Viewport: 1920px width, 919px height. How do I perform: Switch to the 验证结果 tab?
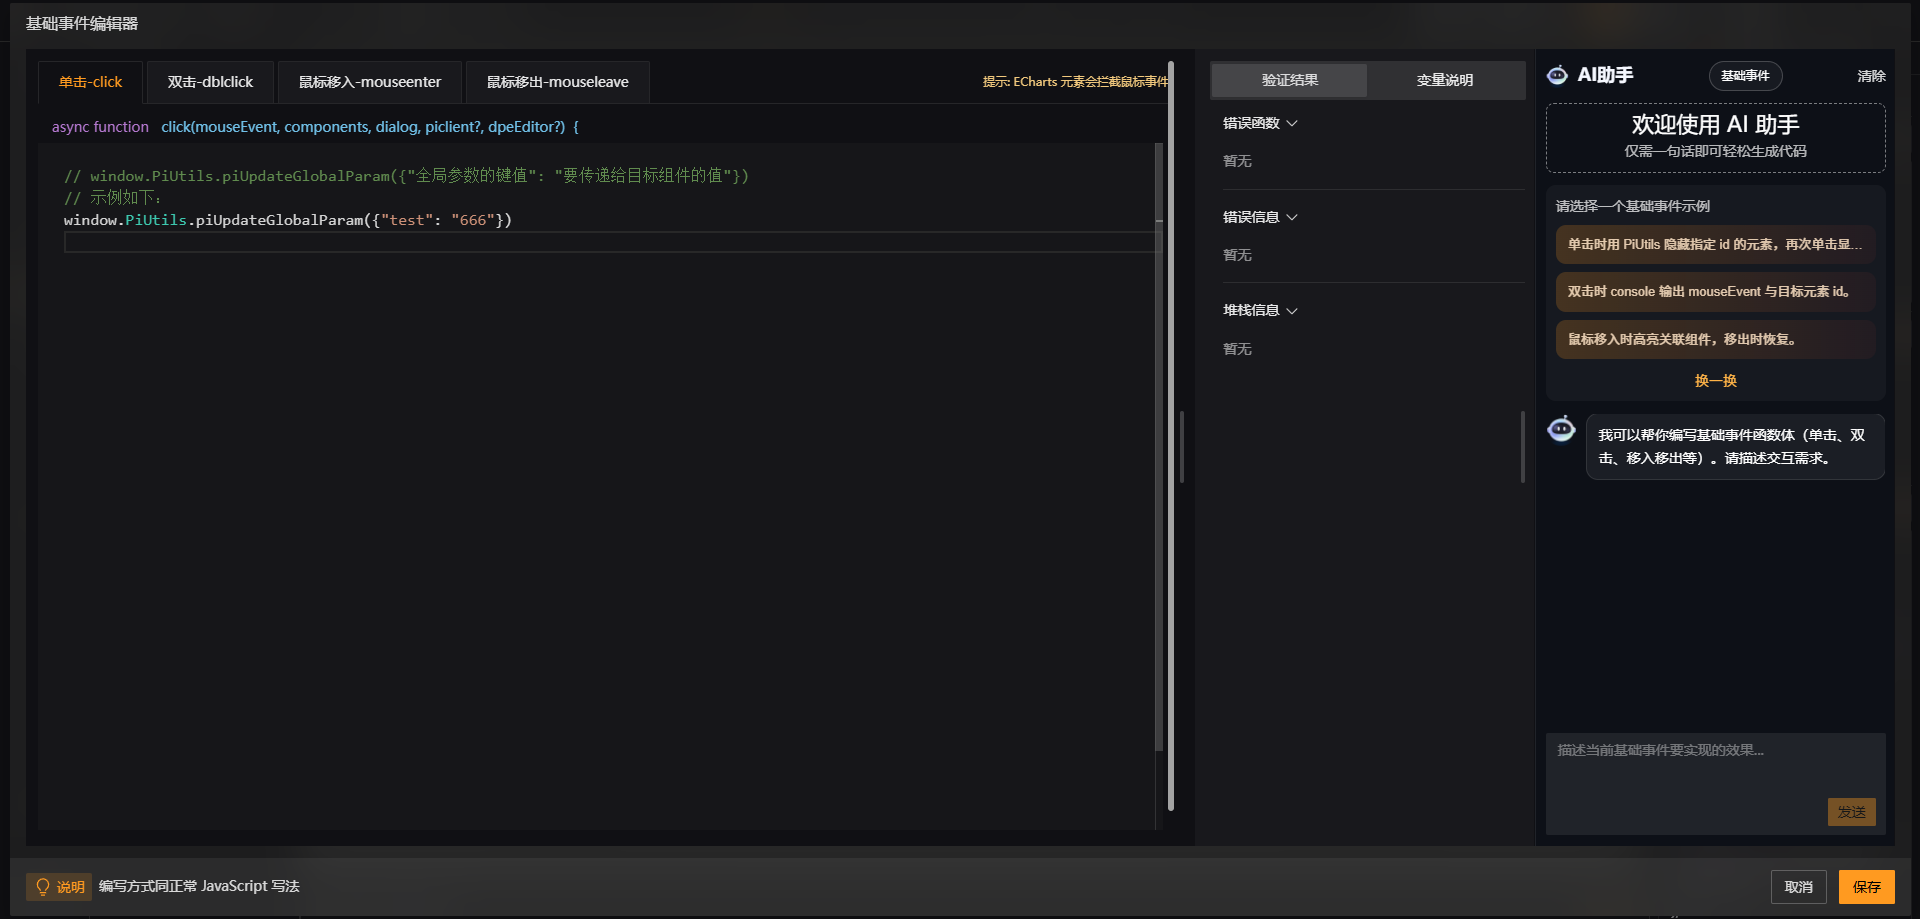point(1289,80)
